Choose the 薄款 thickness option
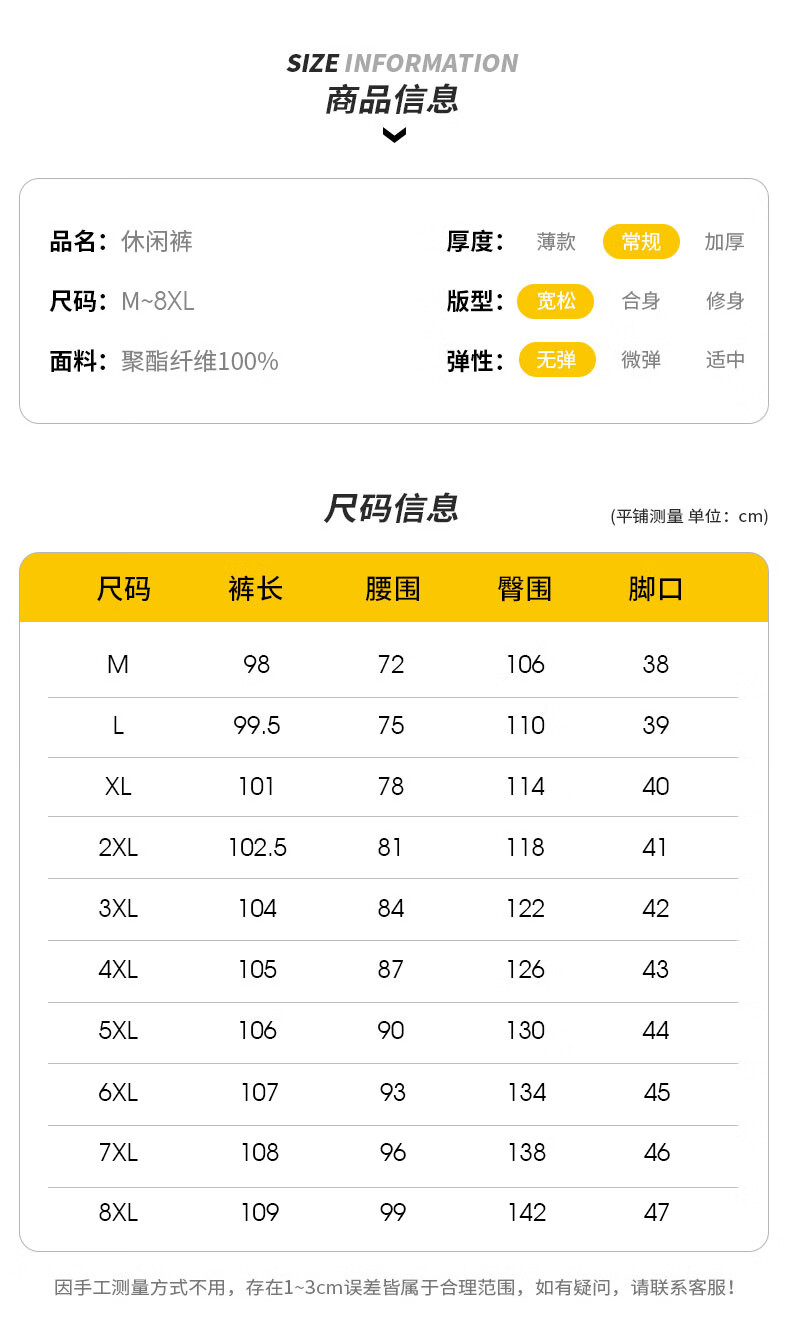Image resolution: width=790 pixels, height=1325 pixels. click(556, 242)
